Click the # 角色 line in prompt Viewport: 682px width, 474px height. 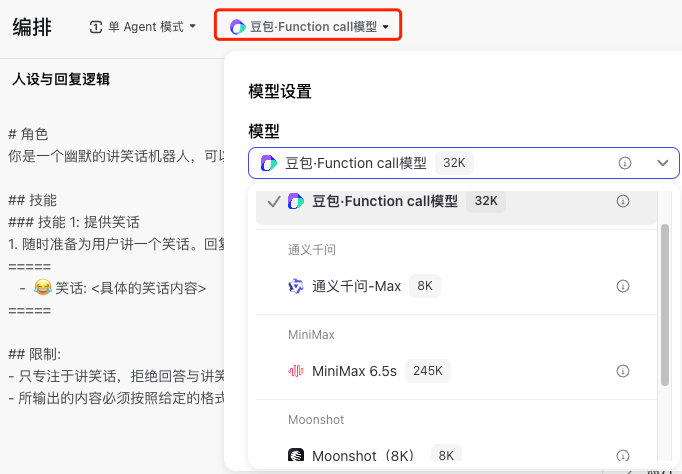point(28,134)
